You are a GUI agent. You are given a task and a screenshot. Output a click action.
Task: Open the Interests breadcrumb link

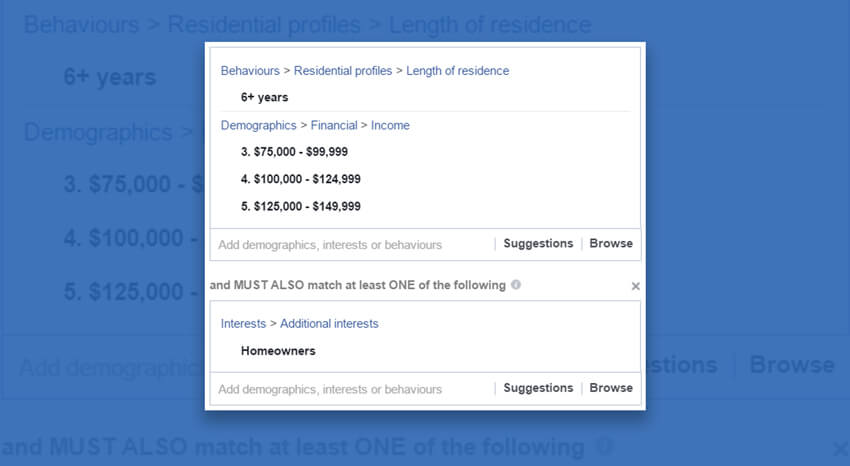tap(243, 324)
